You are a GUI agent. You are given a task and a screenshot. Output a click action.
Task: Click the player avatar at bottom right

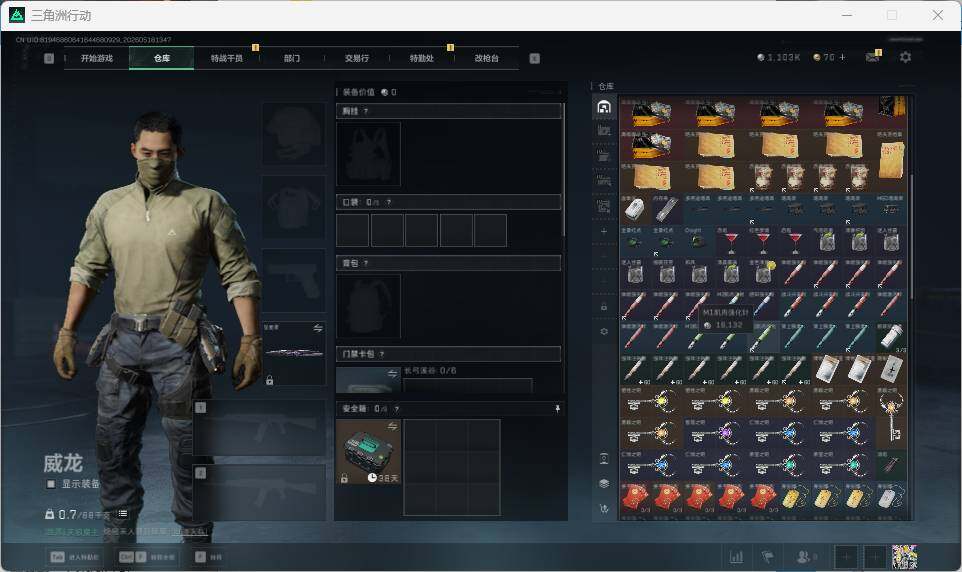click(x=904, y=557)
